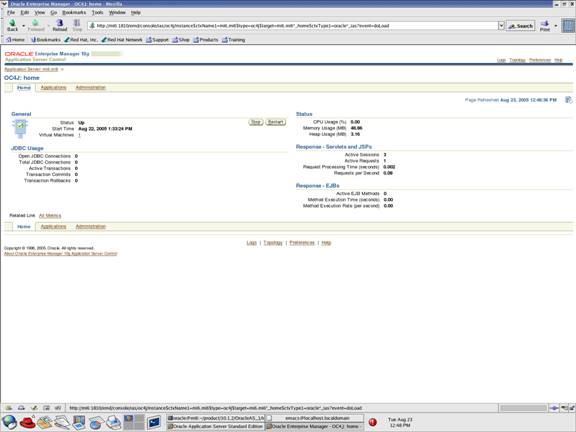Launch the word processor icon in panel
This screenshot has width=576, height=432.
(x=62, y=422)
